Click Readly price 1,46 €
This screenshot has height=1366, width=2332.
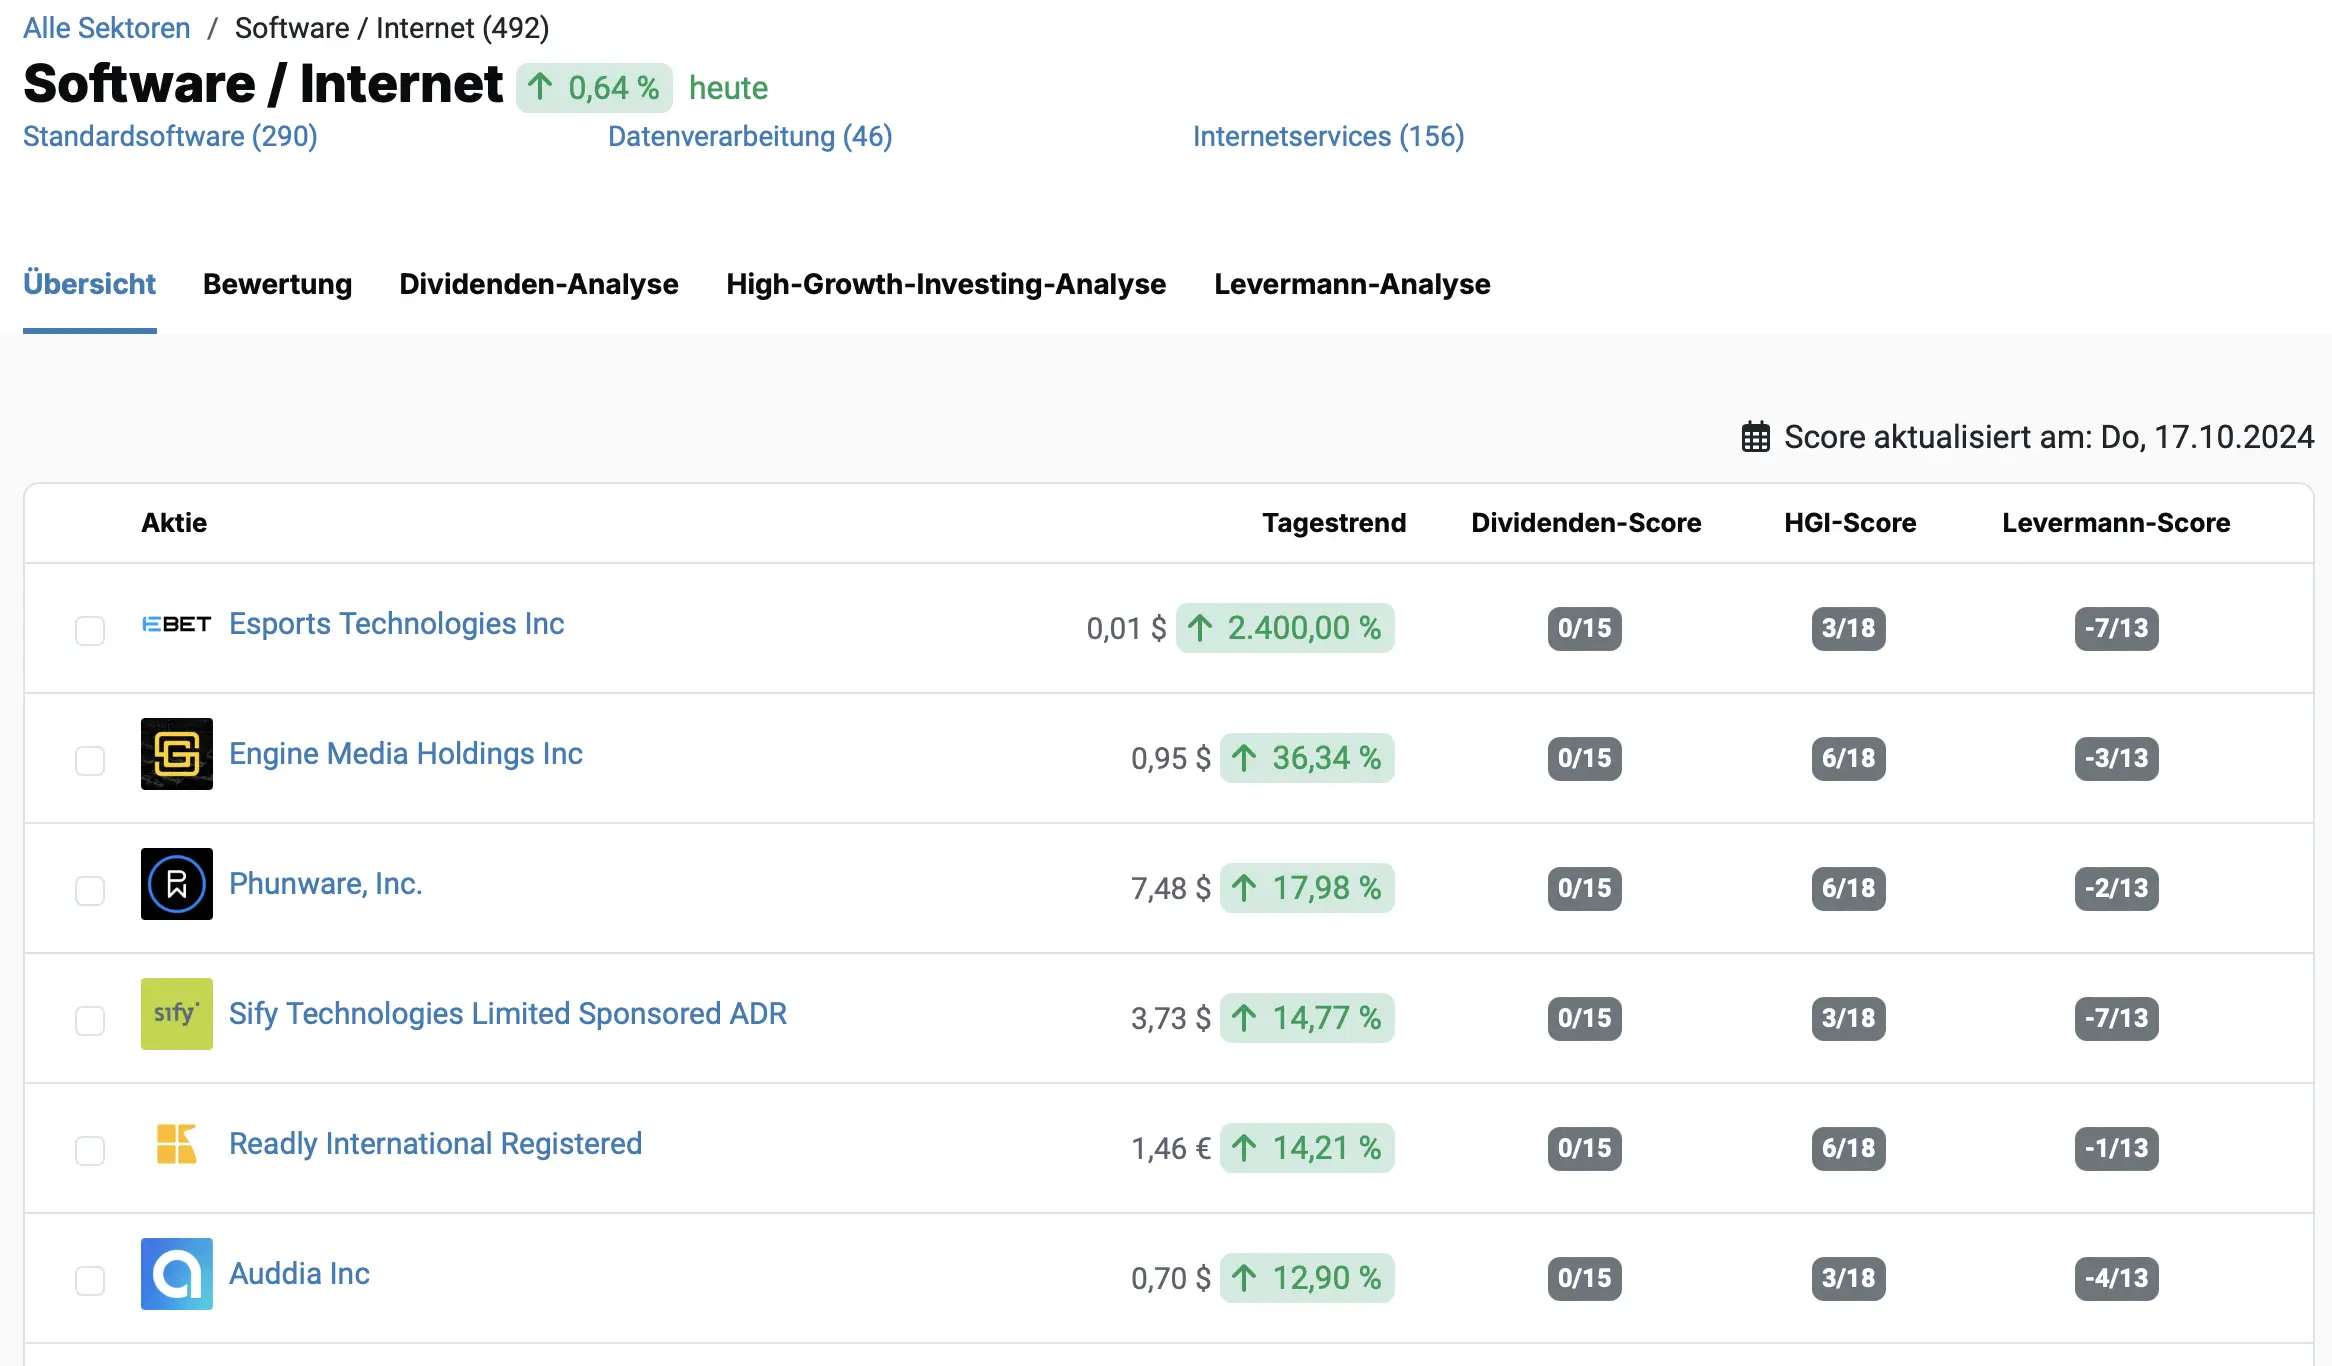[1171, 1148]
